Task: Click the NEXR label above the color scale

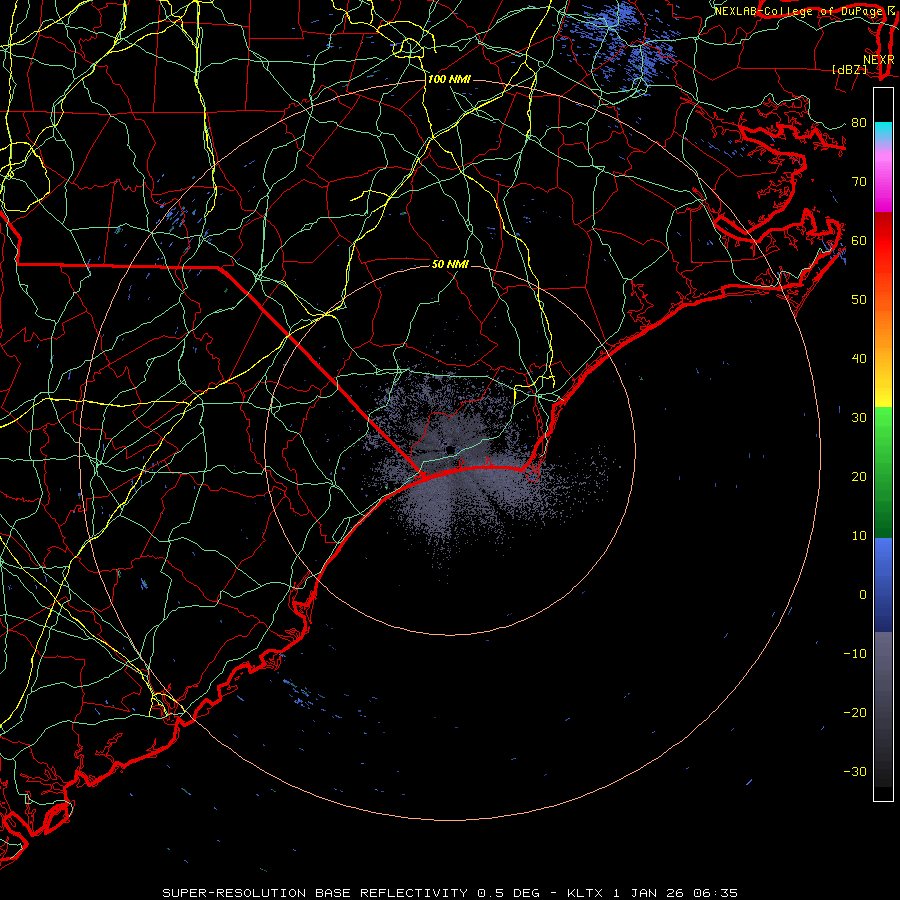Action: [879, 60]
